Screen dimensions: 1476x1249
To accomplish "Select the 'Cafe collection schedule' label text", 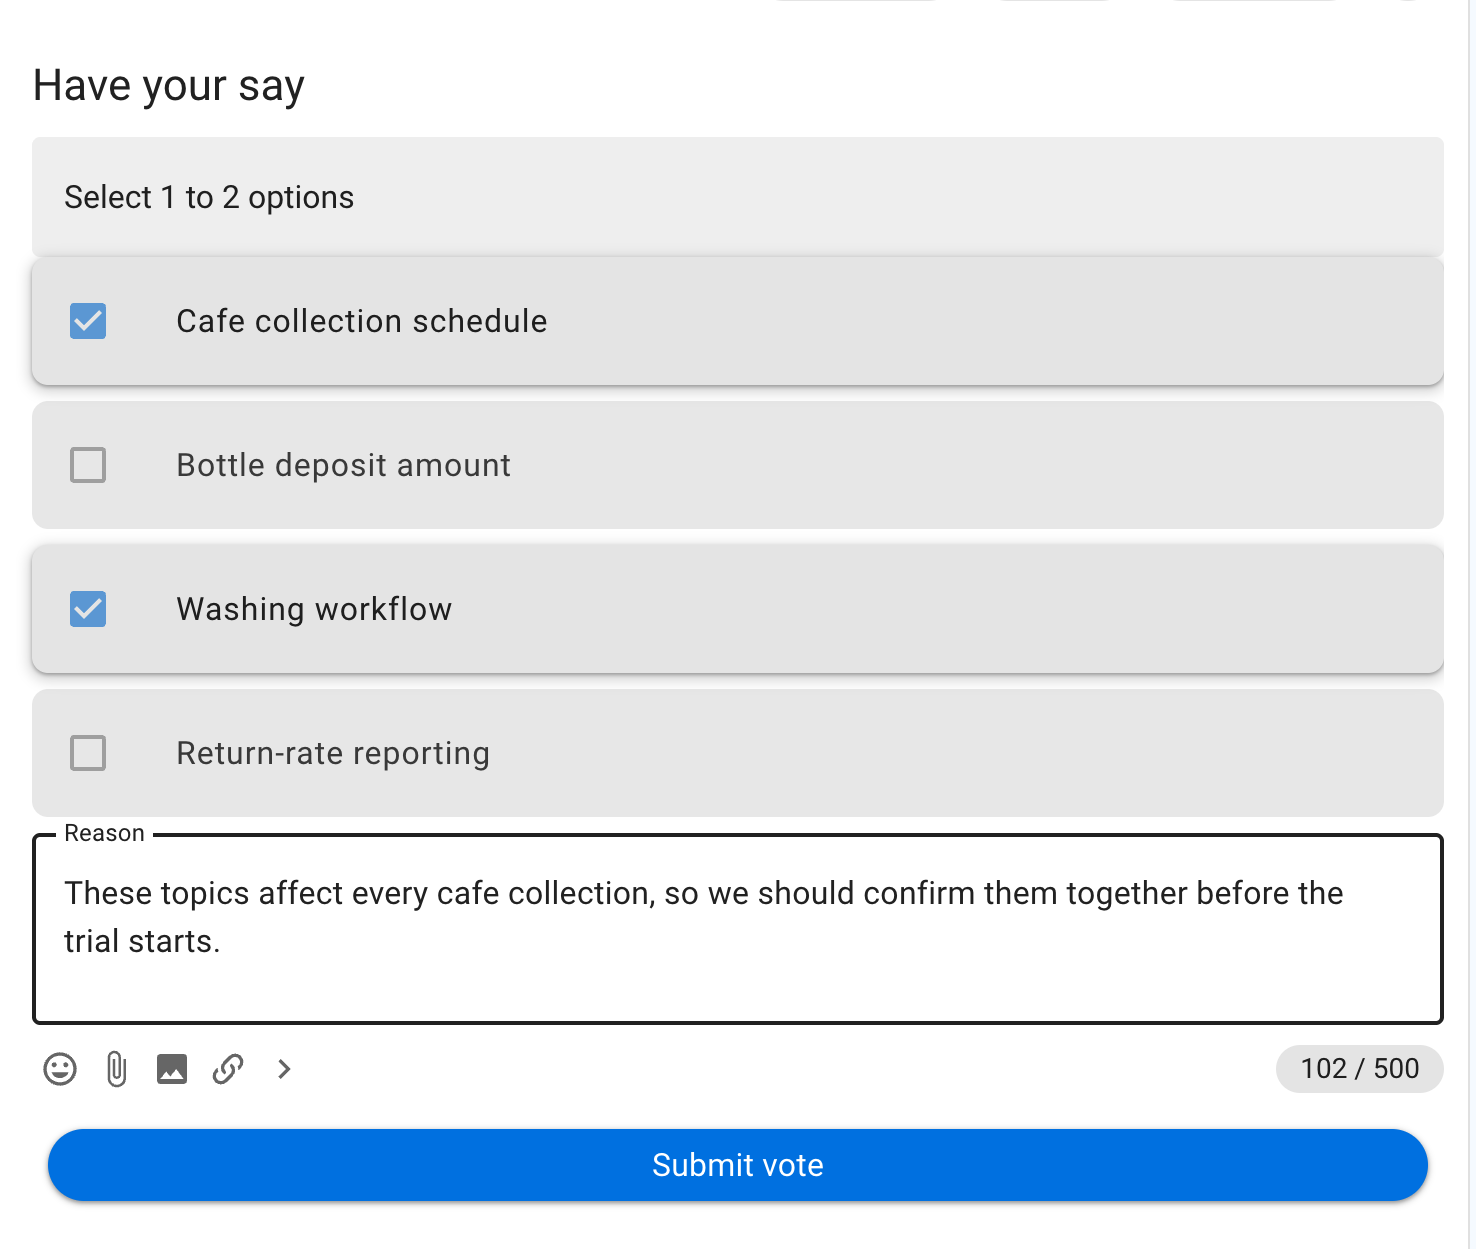I will coord(362,321).
